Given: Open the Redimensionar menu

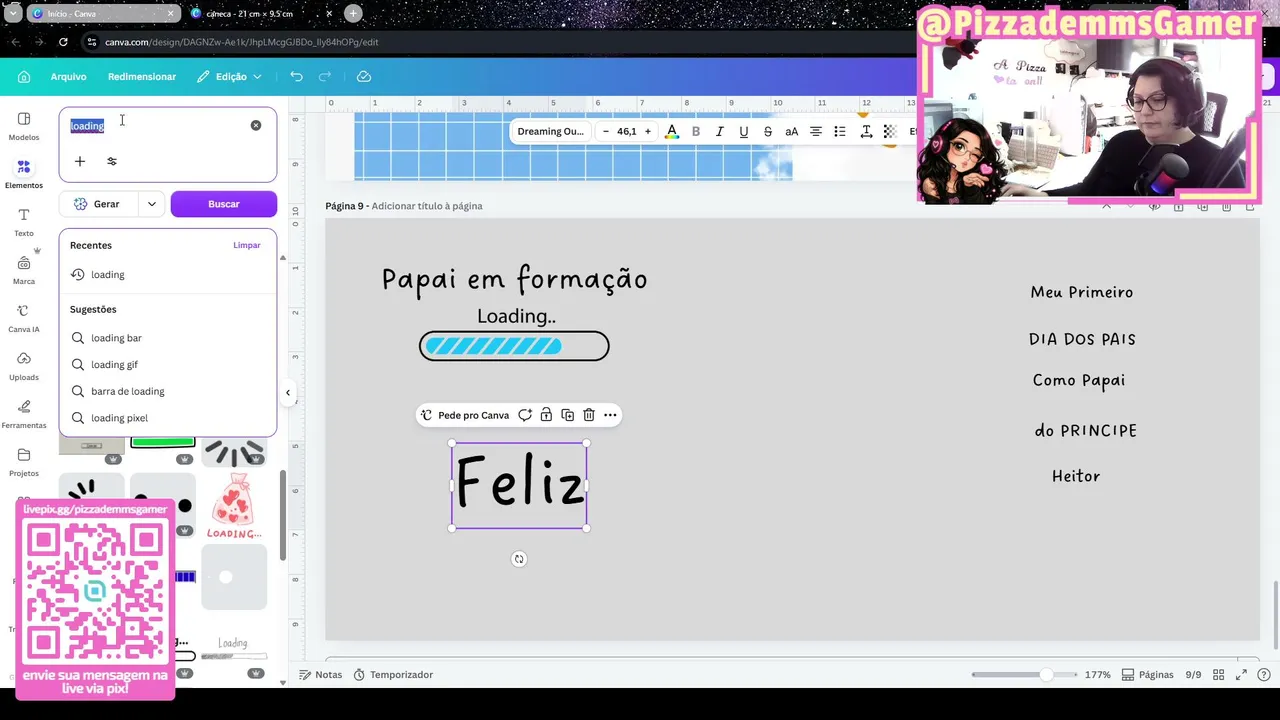Looking at the screenshot, I should tap(142, 77).
